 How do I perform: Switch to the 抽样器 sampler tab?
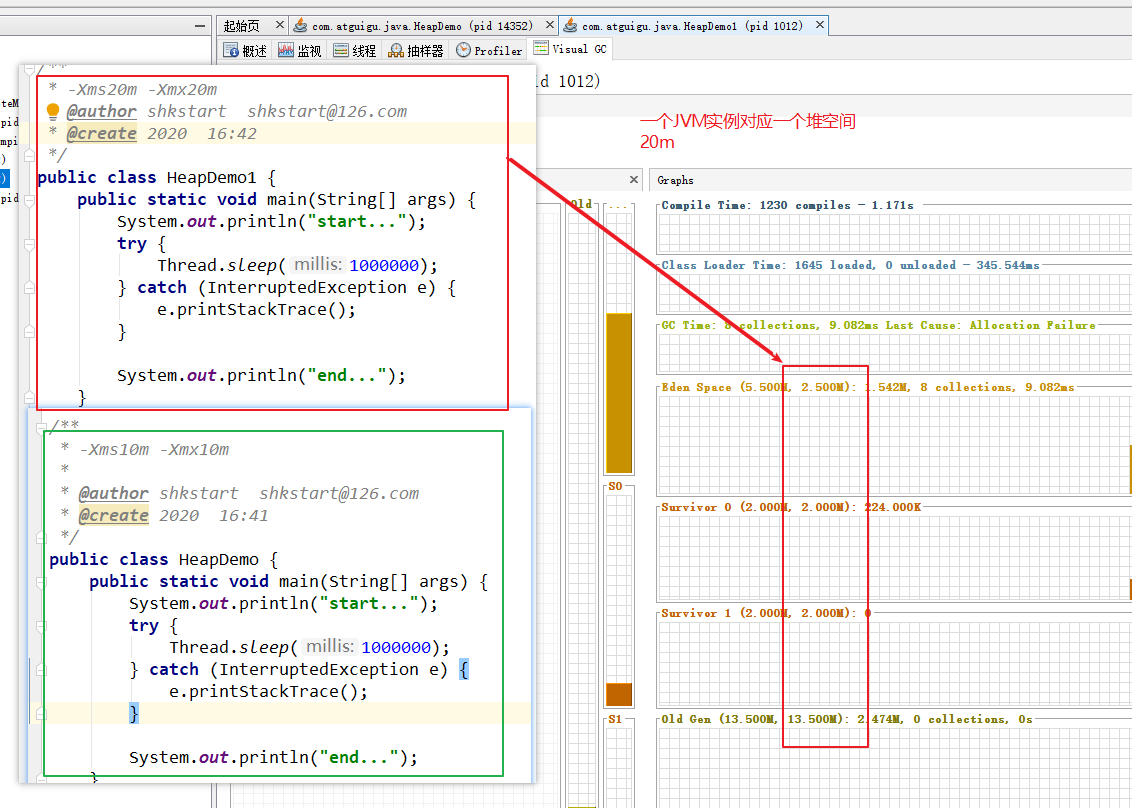pyautogui.click(x=416, y=51)
